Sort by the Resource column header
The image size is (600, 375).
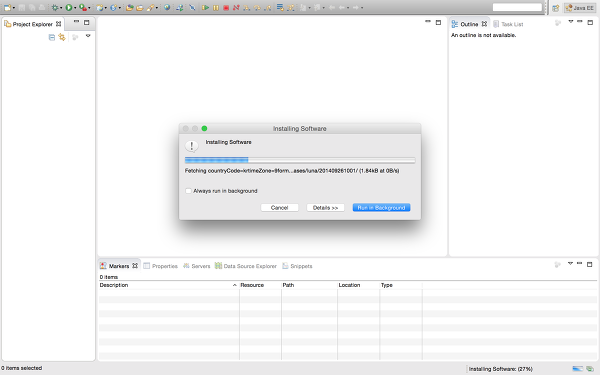(260, 285)
